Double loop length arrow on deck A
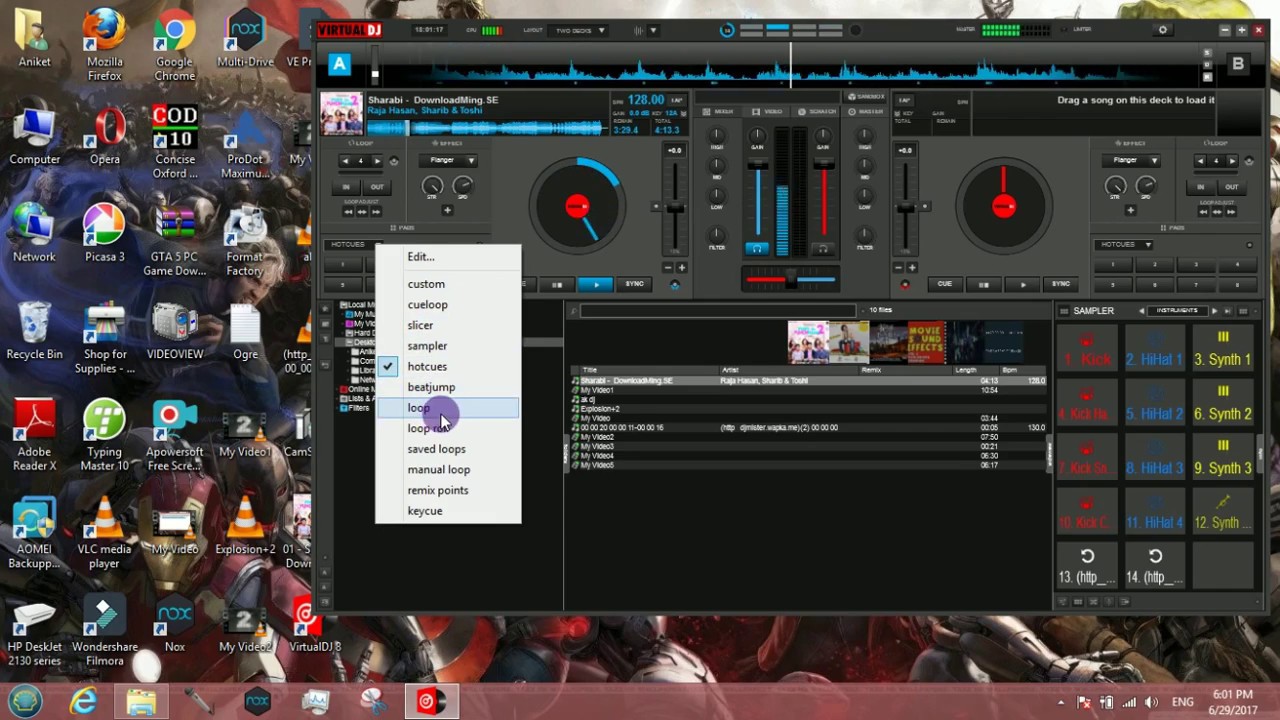 pyautogui.click(x=376, y=161)
